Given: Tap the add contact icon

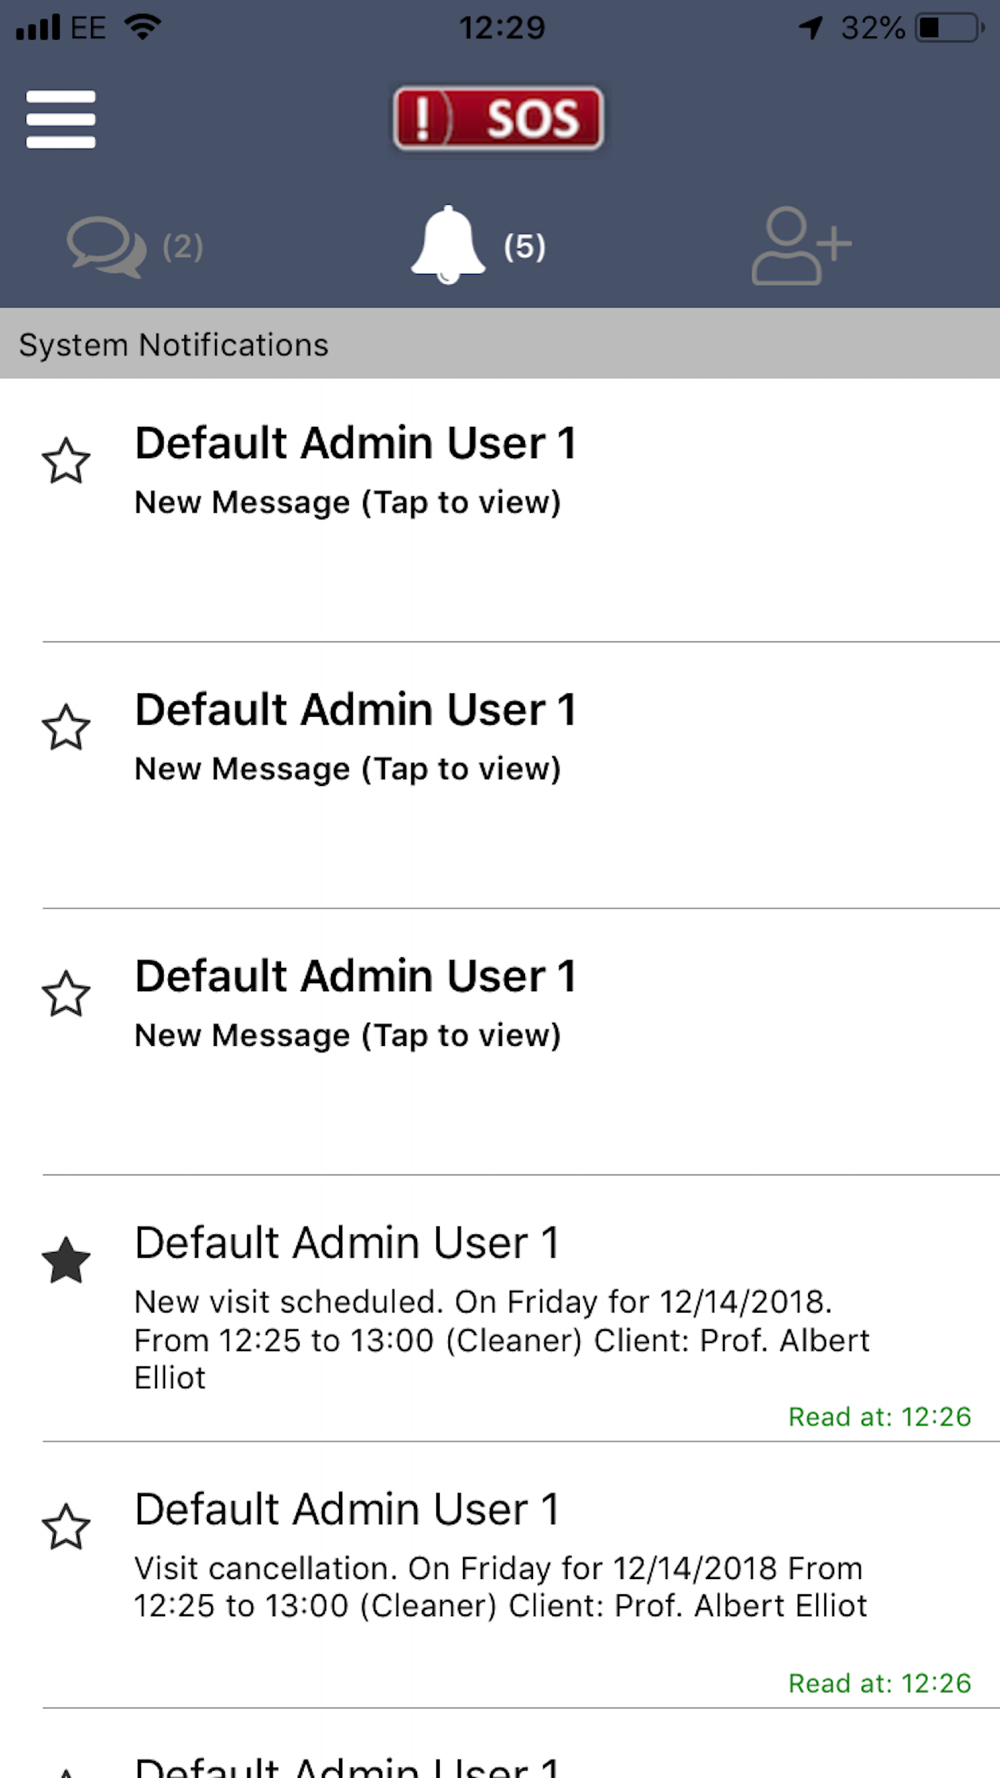Looking at the screenshot, I should click(x=800, y=246).
